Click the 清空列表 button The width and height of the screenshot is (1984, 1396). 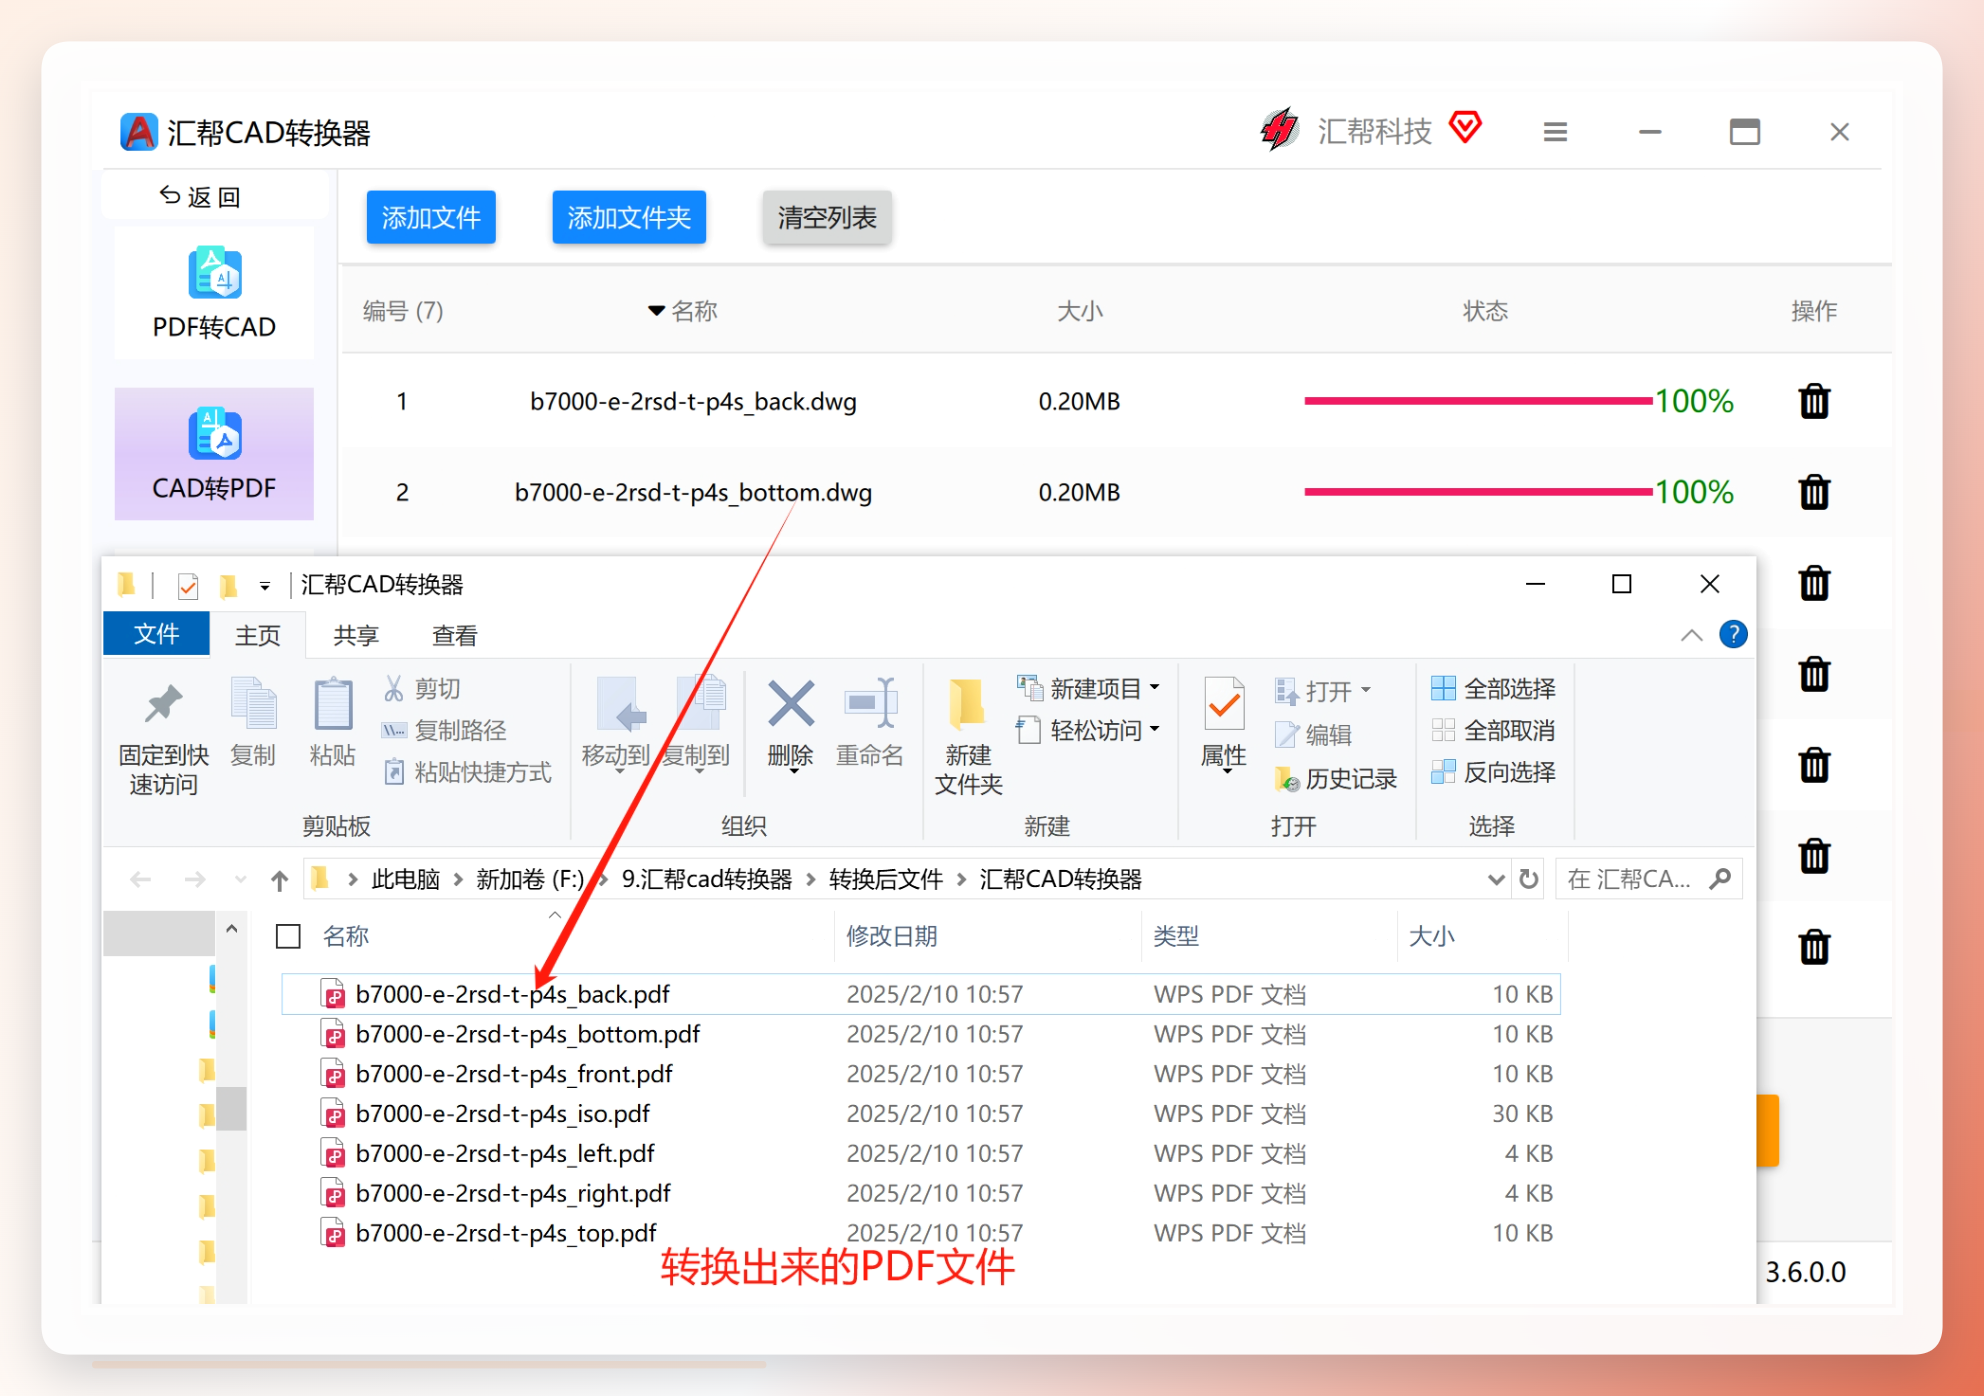[x=827, y=217]
